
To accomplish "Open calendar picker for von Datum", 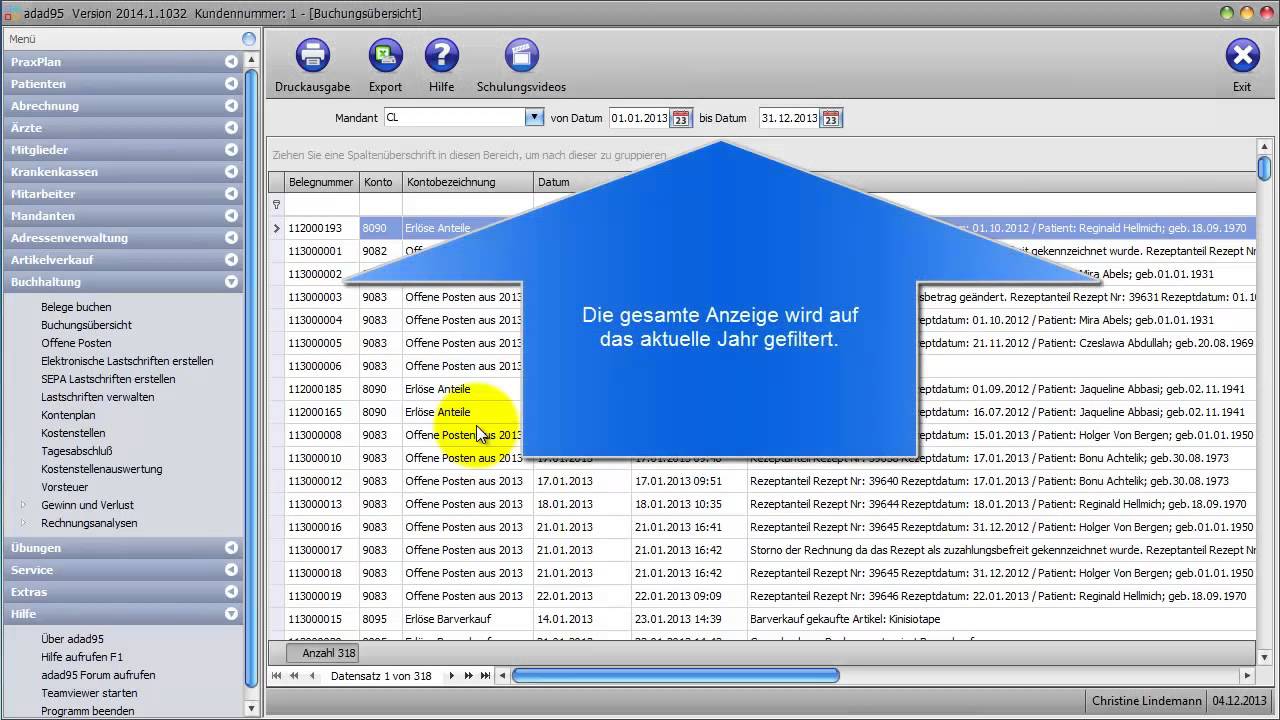I will 680,118.
